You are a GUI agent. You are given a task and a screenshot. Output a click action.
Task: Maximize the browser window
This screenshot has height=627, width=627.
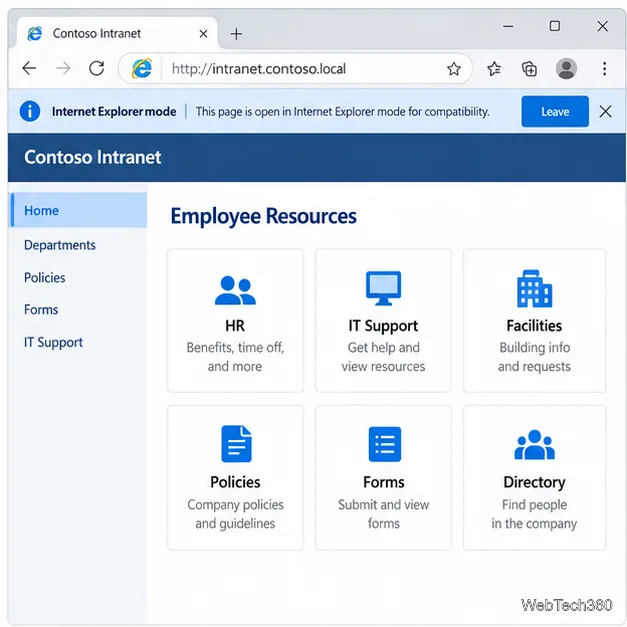[x=555, y=26]
